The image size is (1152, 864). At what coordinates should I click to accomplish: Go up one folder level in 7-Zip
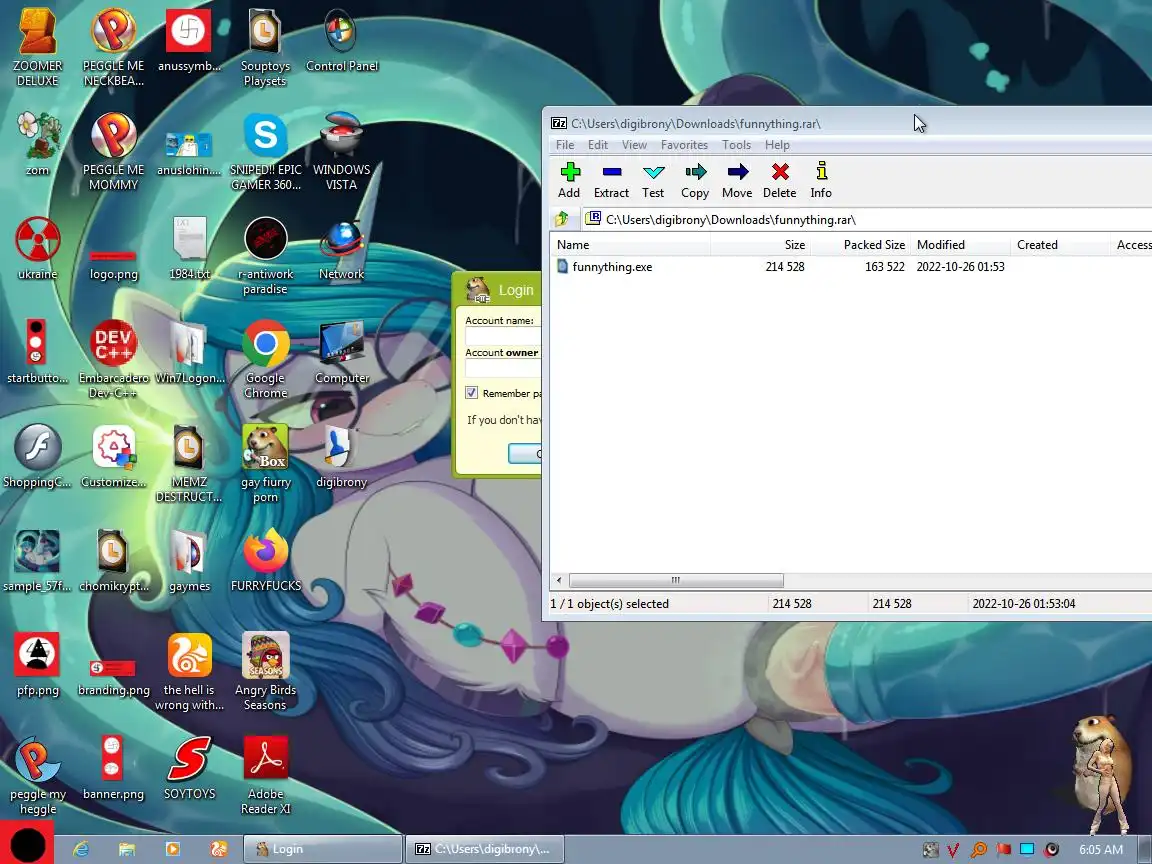pyautogui.click(x=563, y=219)
